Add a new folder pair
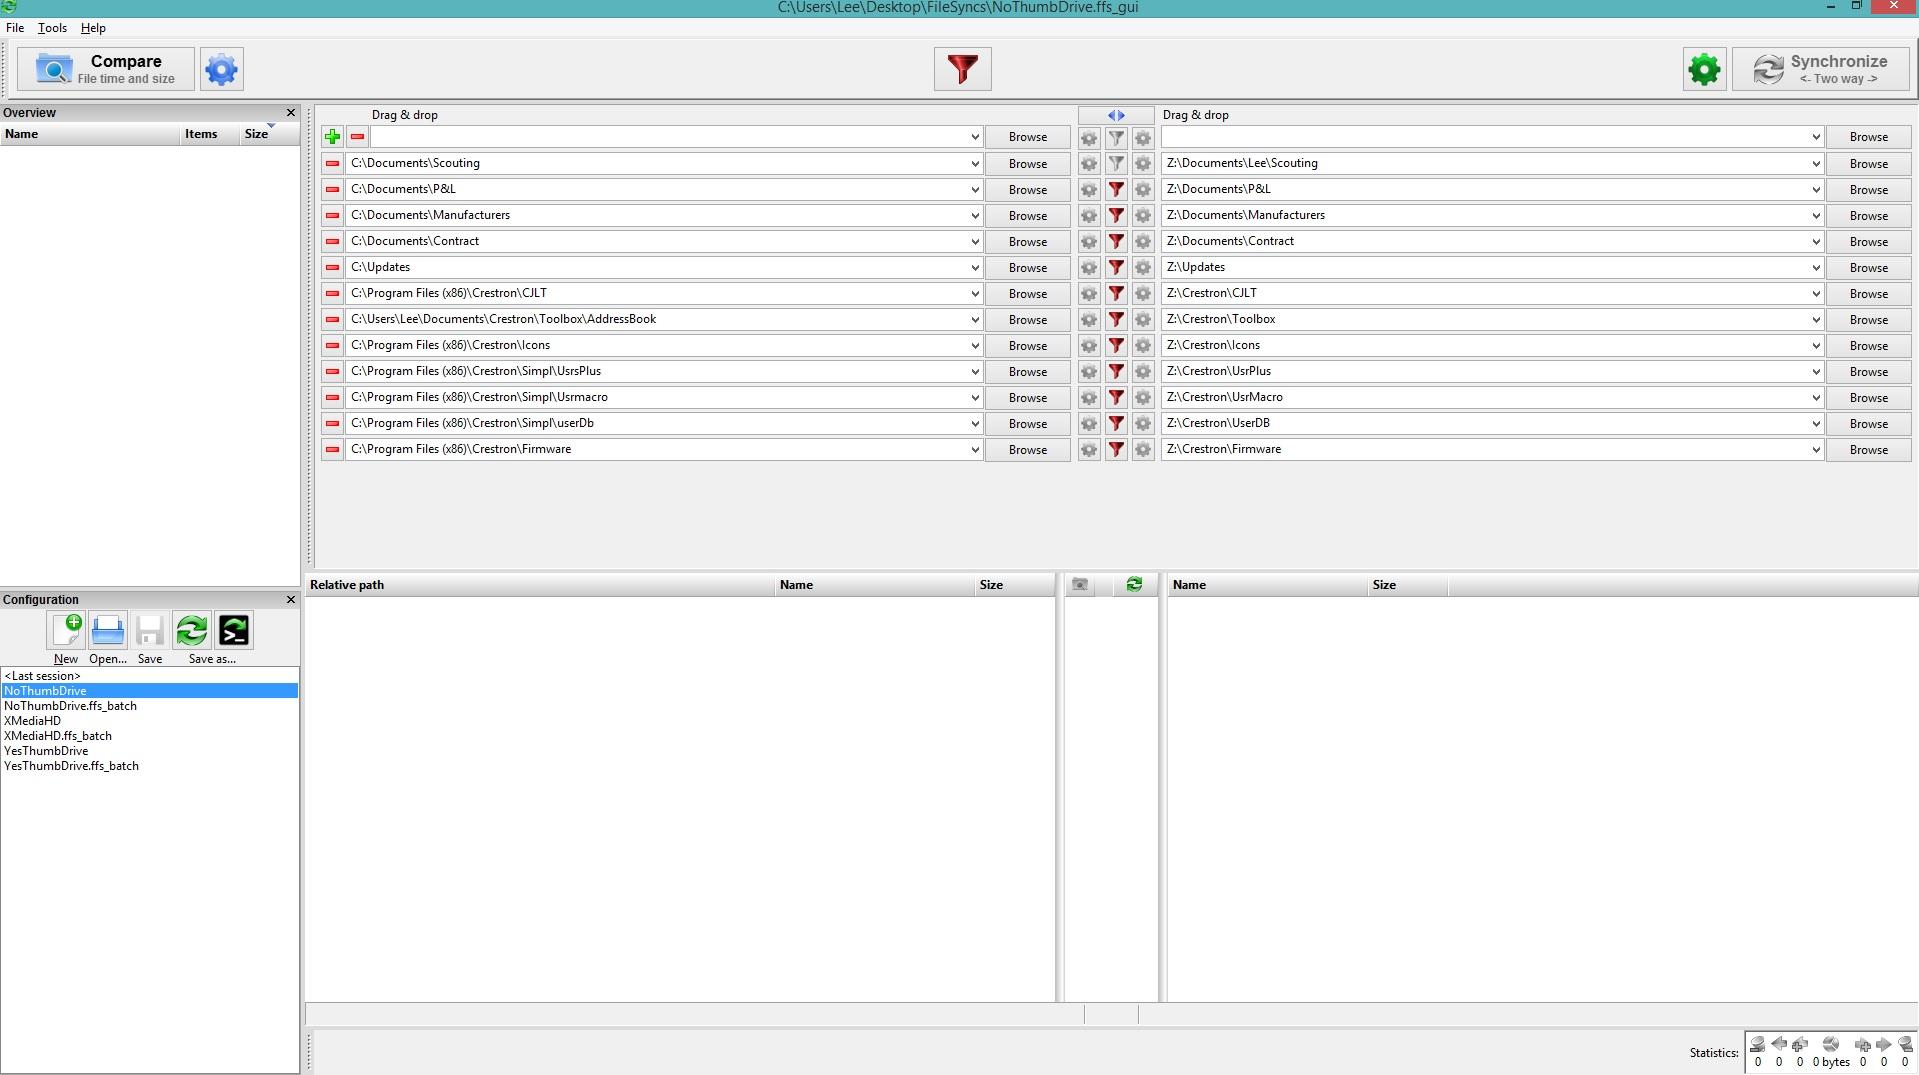The image size is (1919, 1075). (x=332, y=137)
